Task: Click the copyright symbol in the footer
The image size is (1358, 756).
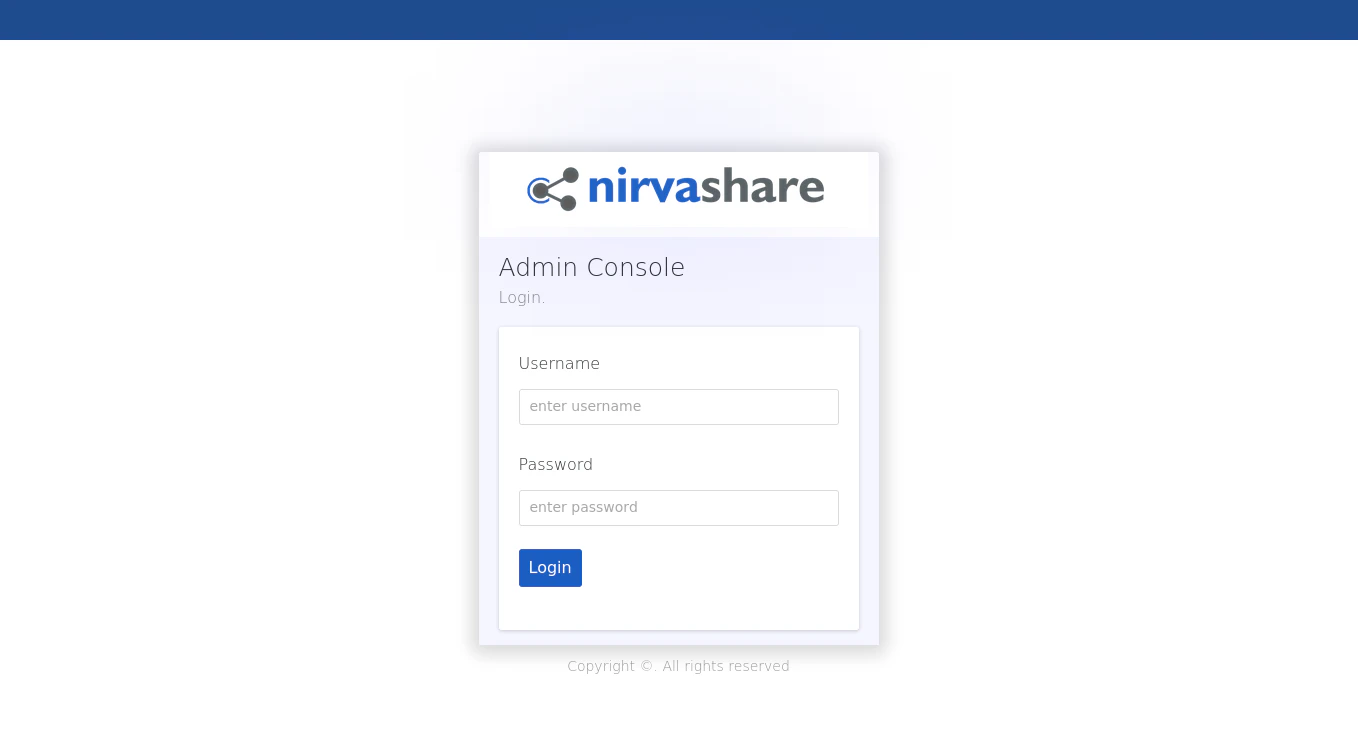Action: pos(645,666)
